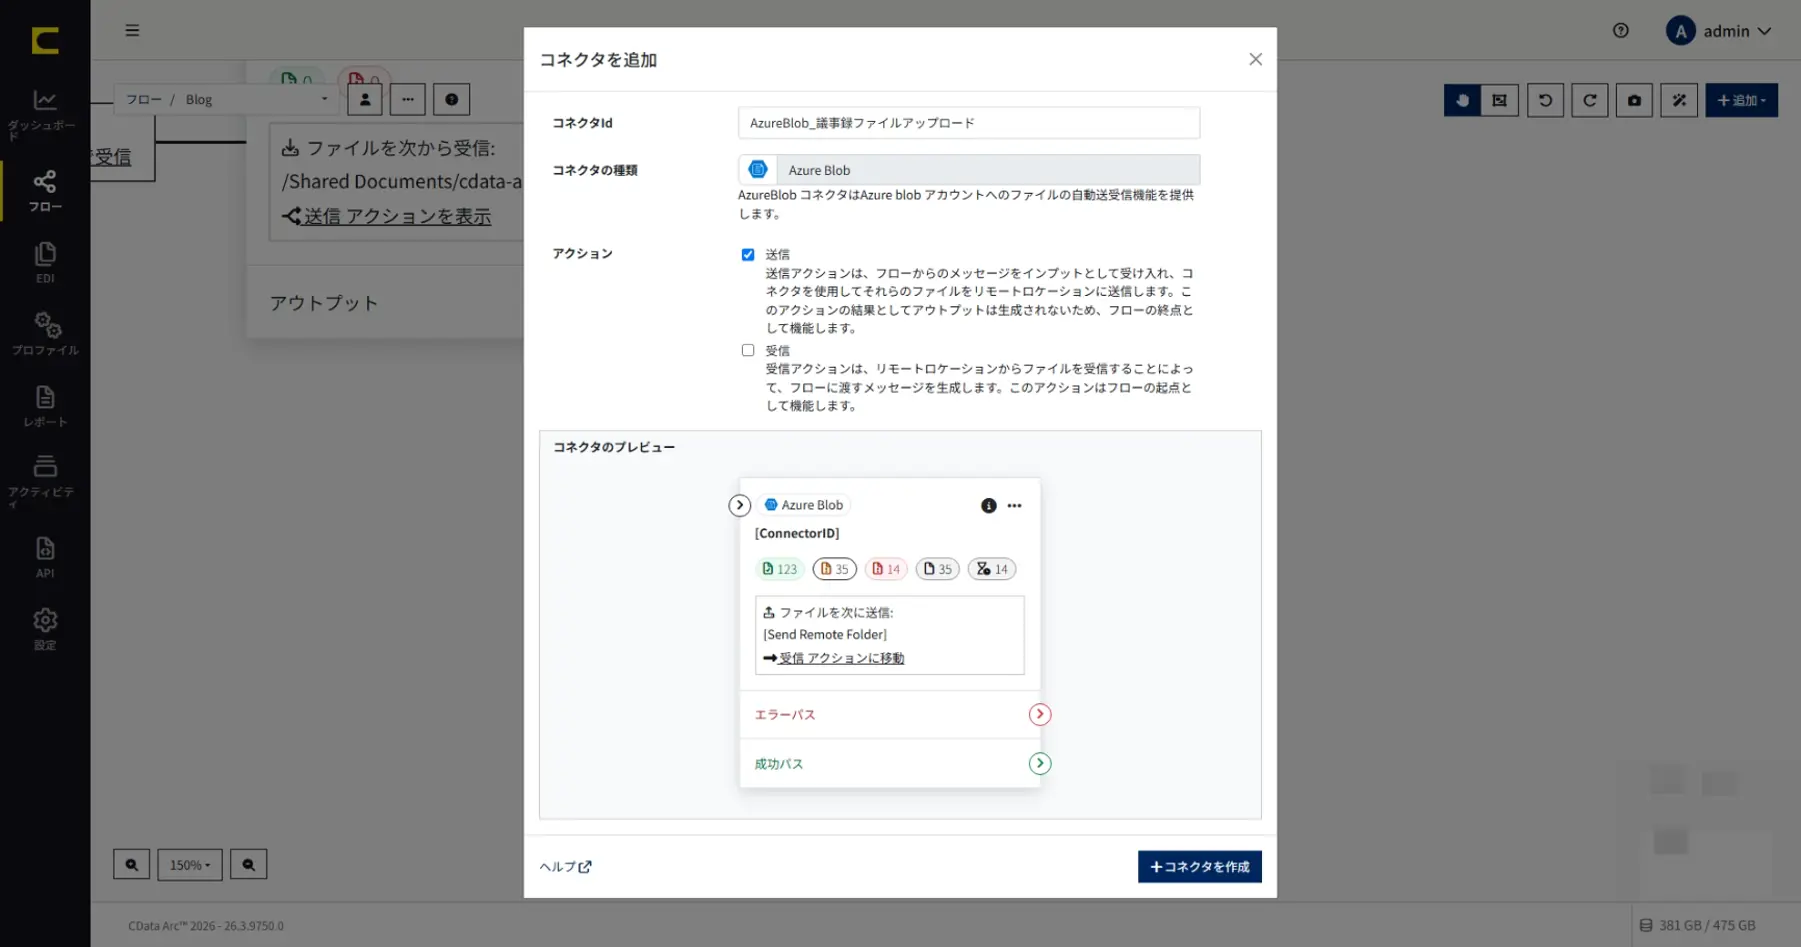Image resolution: width=1801 pixels, height=947 pixels.
Task: Click the CData Arc version text
Action: pyautogui.click(x=206, y=926)
